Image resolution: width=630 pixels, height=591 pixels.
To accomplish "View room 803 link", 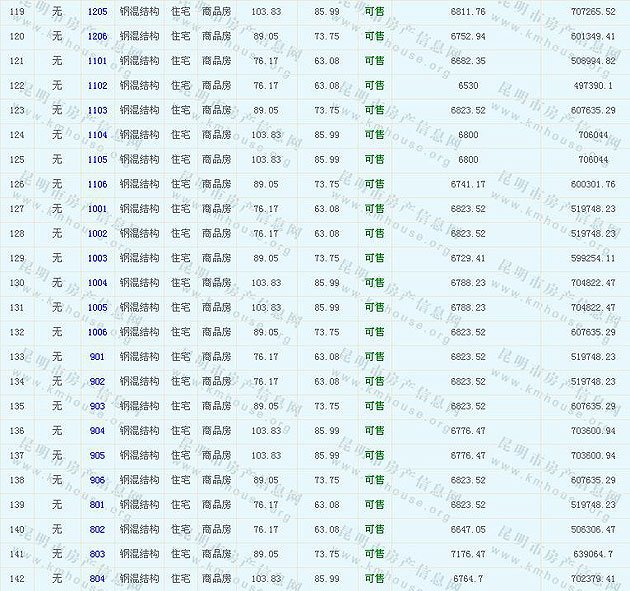I will point(97,553).
